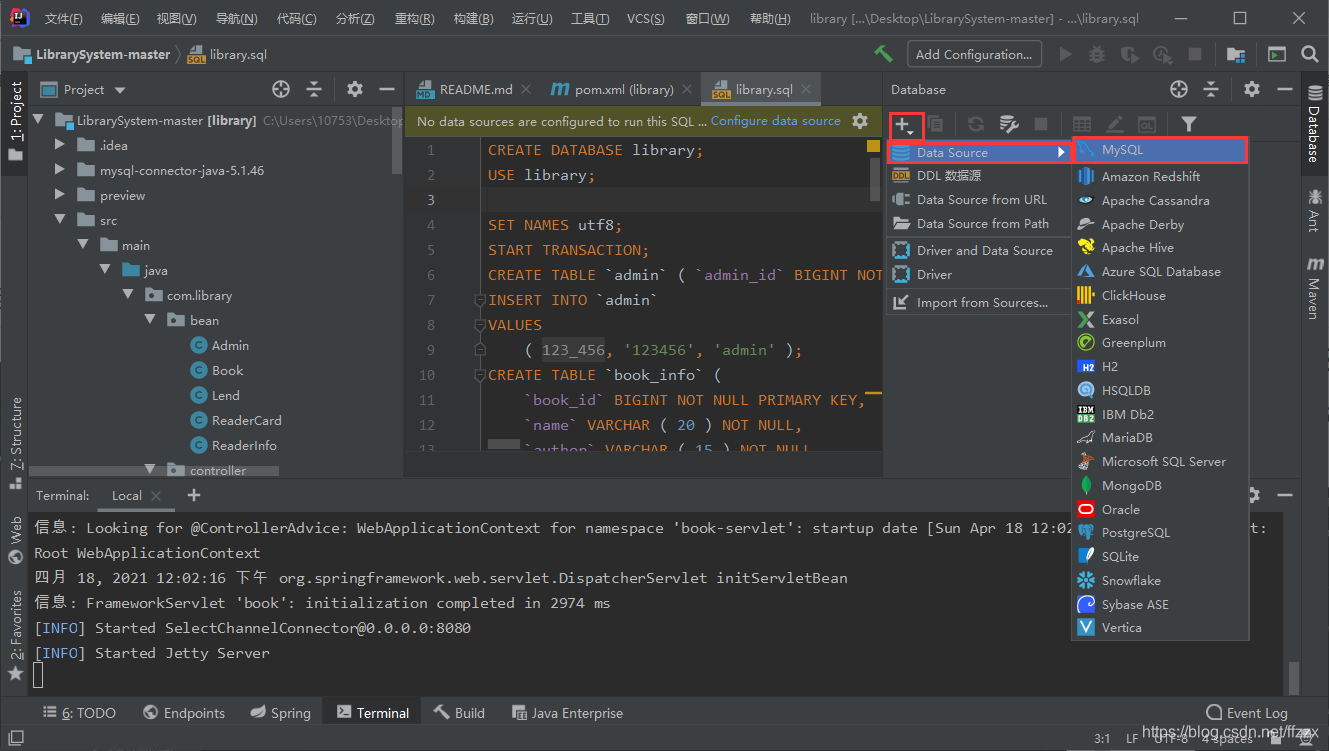Collapse the src folder

point(61,220)
